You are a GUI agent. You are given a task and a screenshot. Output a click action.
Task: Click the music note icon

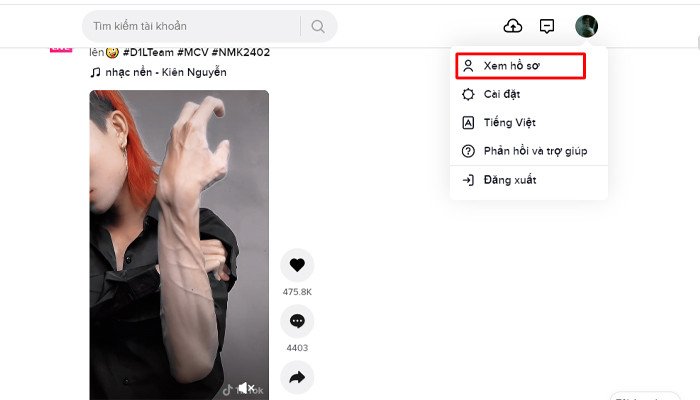pyautogui.click(x=95, y=72)
